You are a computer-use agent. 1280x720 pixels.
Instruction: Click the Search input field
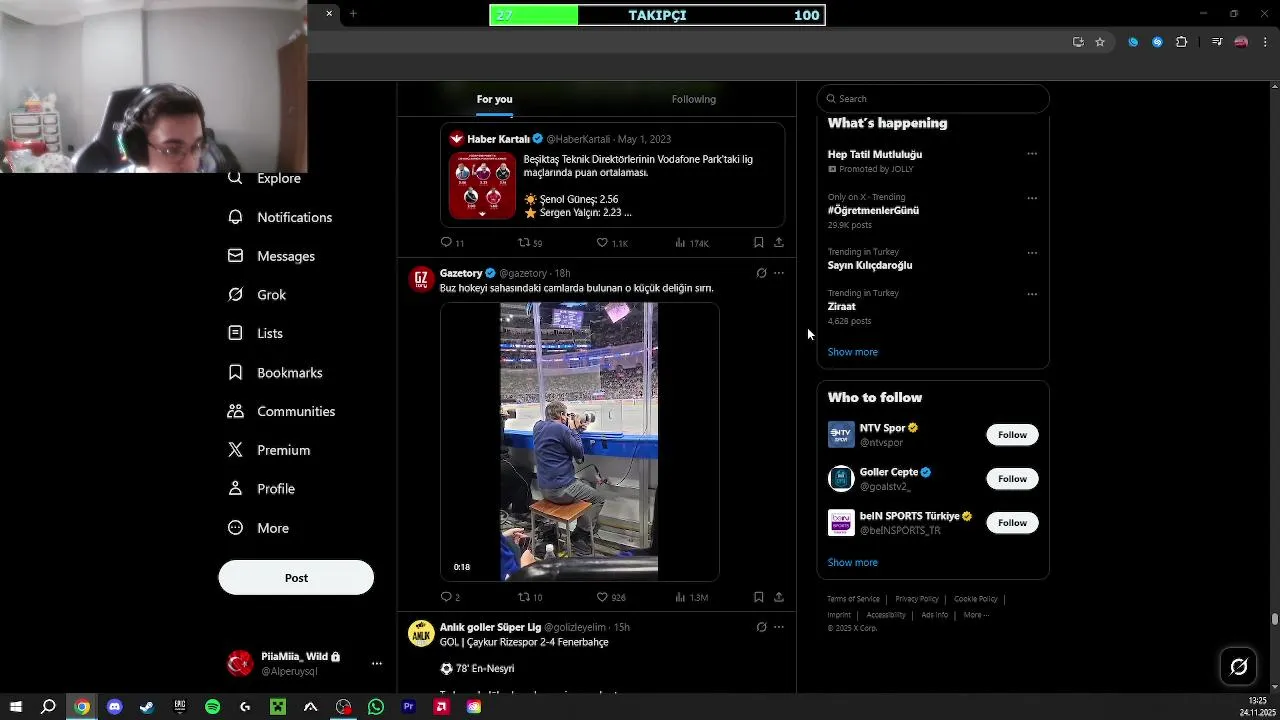click(x=932, y=99)
